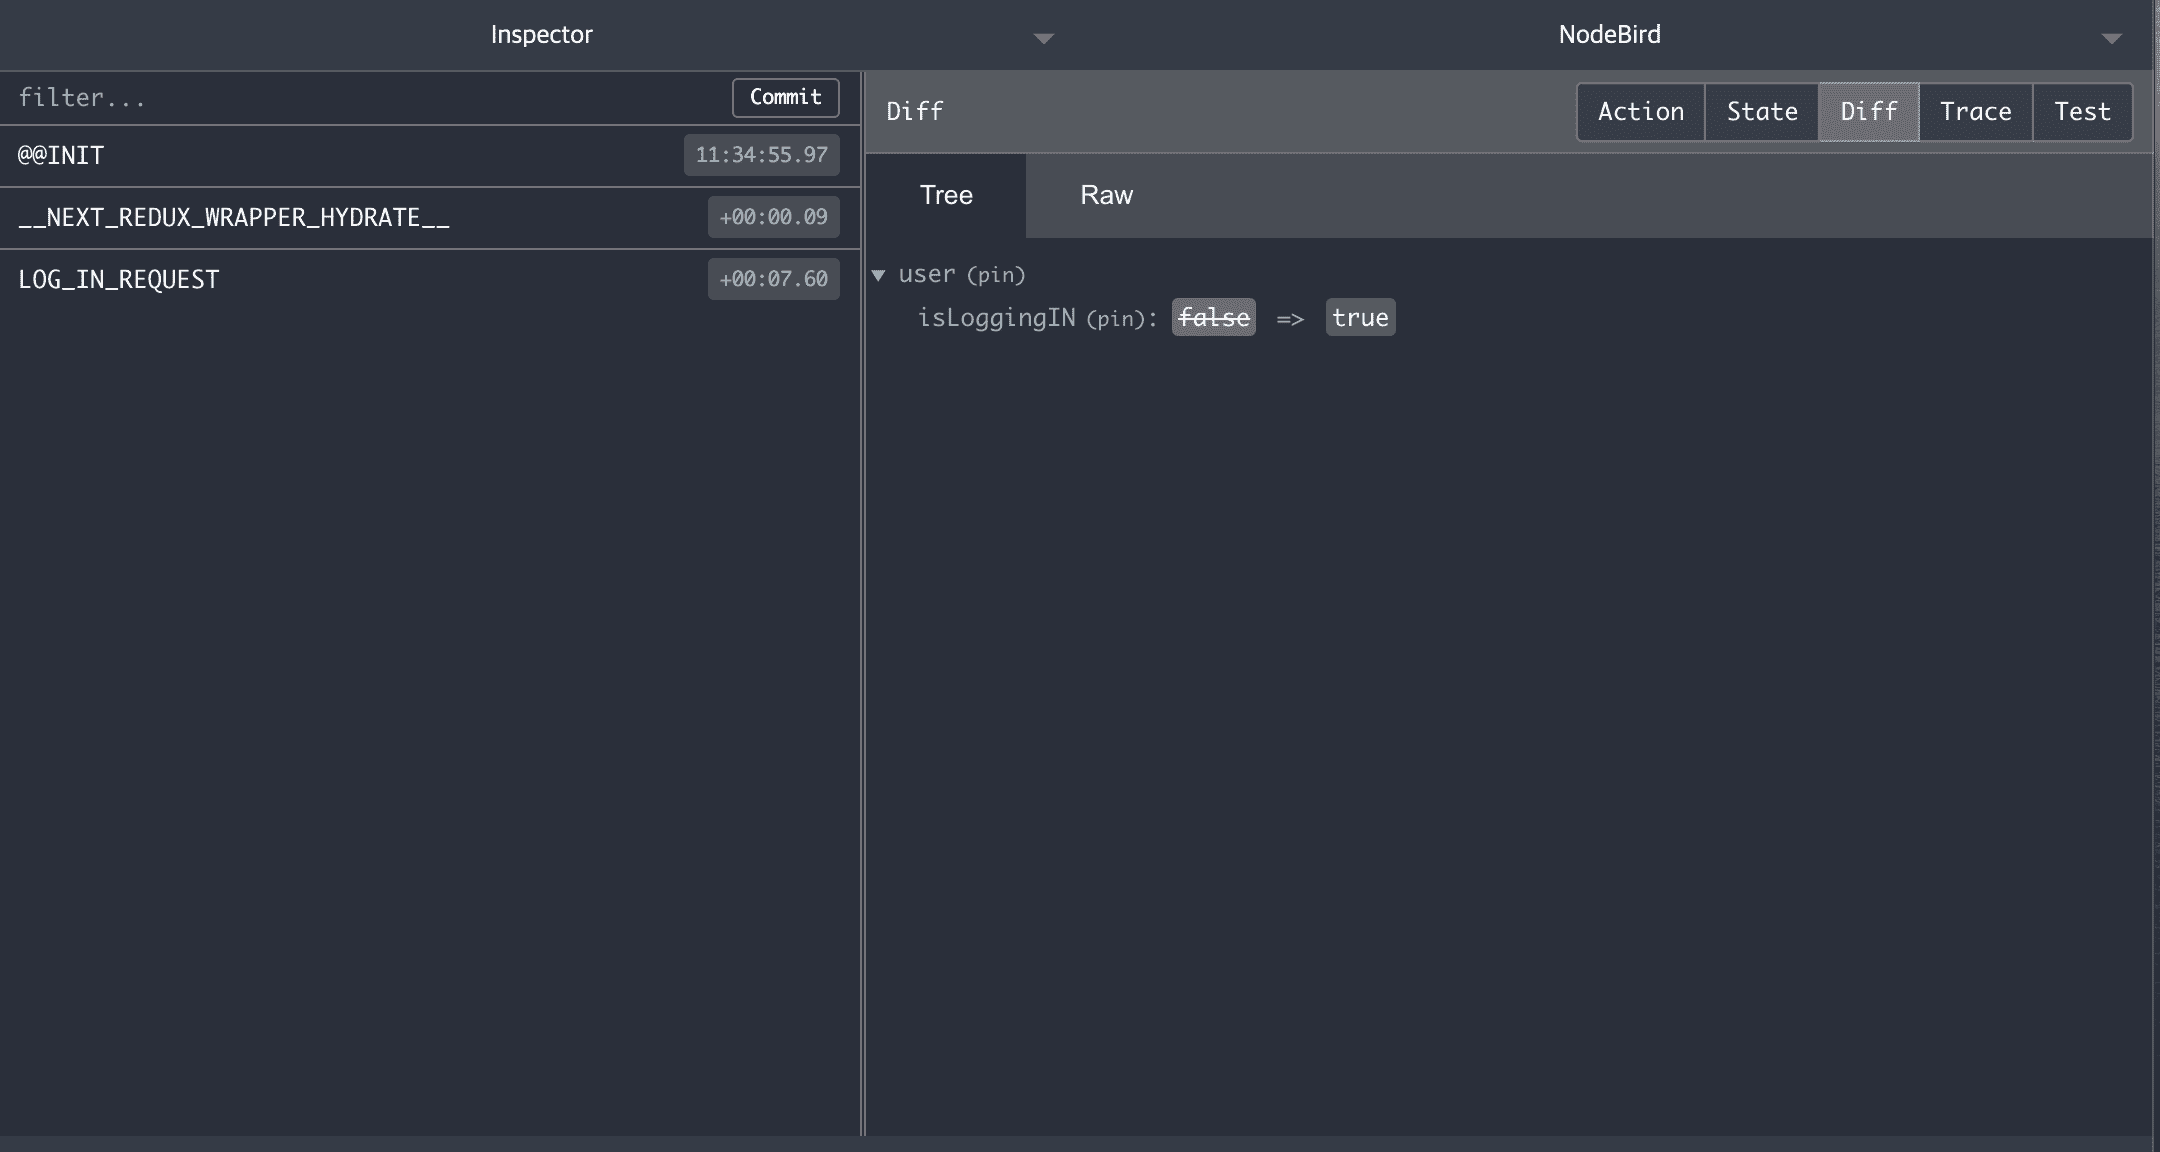Pin the user state key
The height and width of the screenshot is (1152, 2160).
(x=995, y=275)
